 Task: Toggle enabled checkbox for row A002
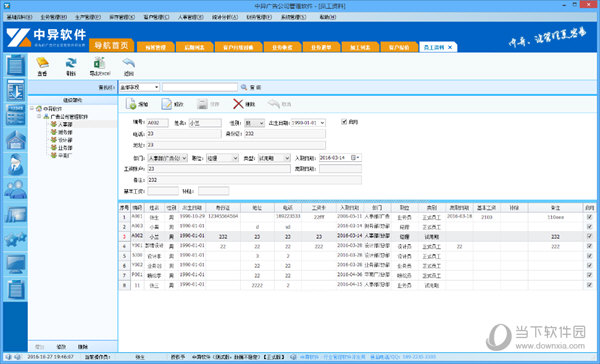589,236
